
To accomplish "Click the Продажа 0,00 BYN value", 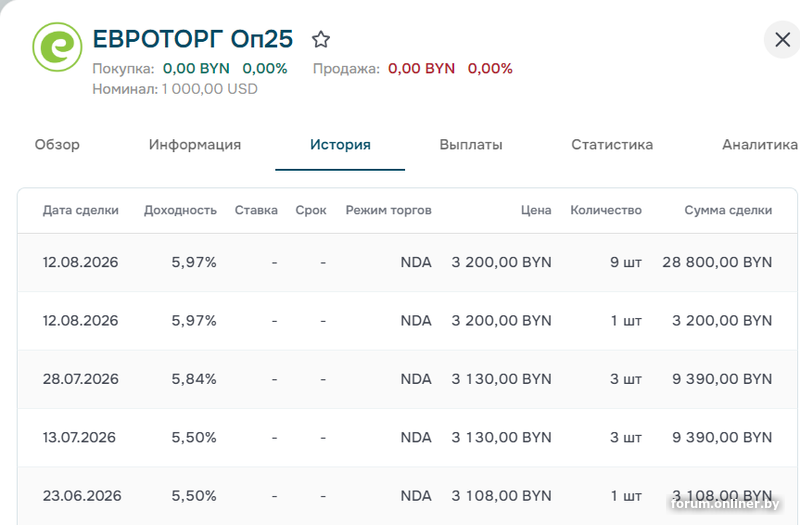I will point(421,68).
